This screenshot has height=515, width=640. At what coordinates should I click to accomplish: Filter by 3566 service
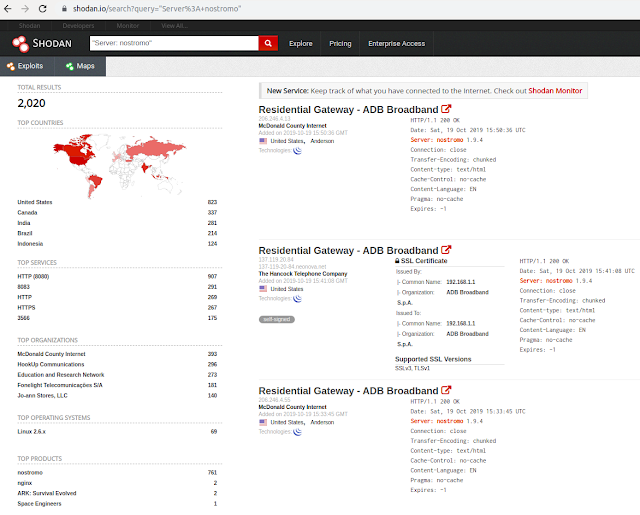click(23, 318)
